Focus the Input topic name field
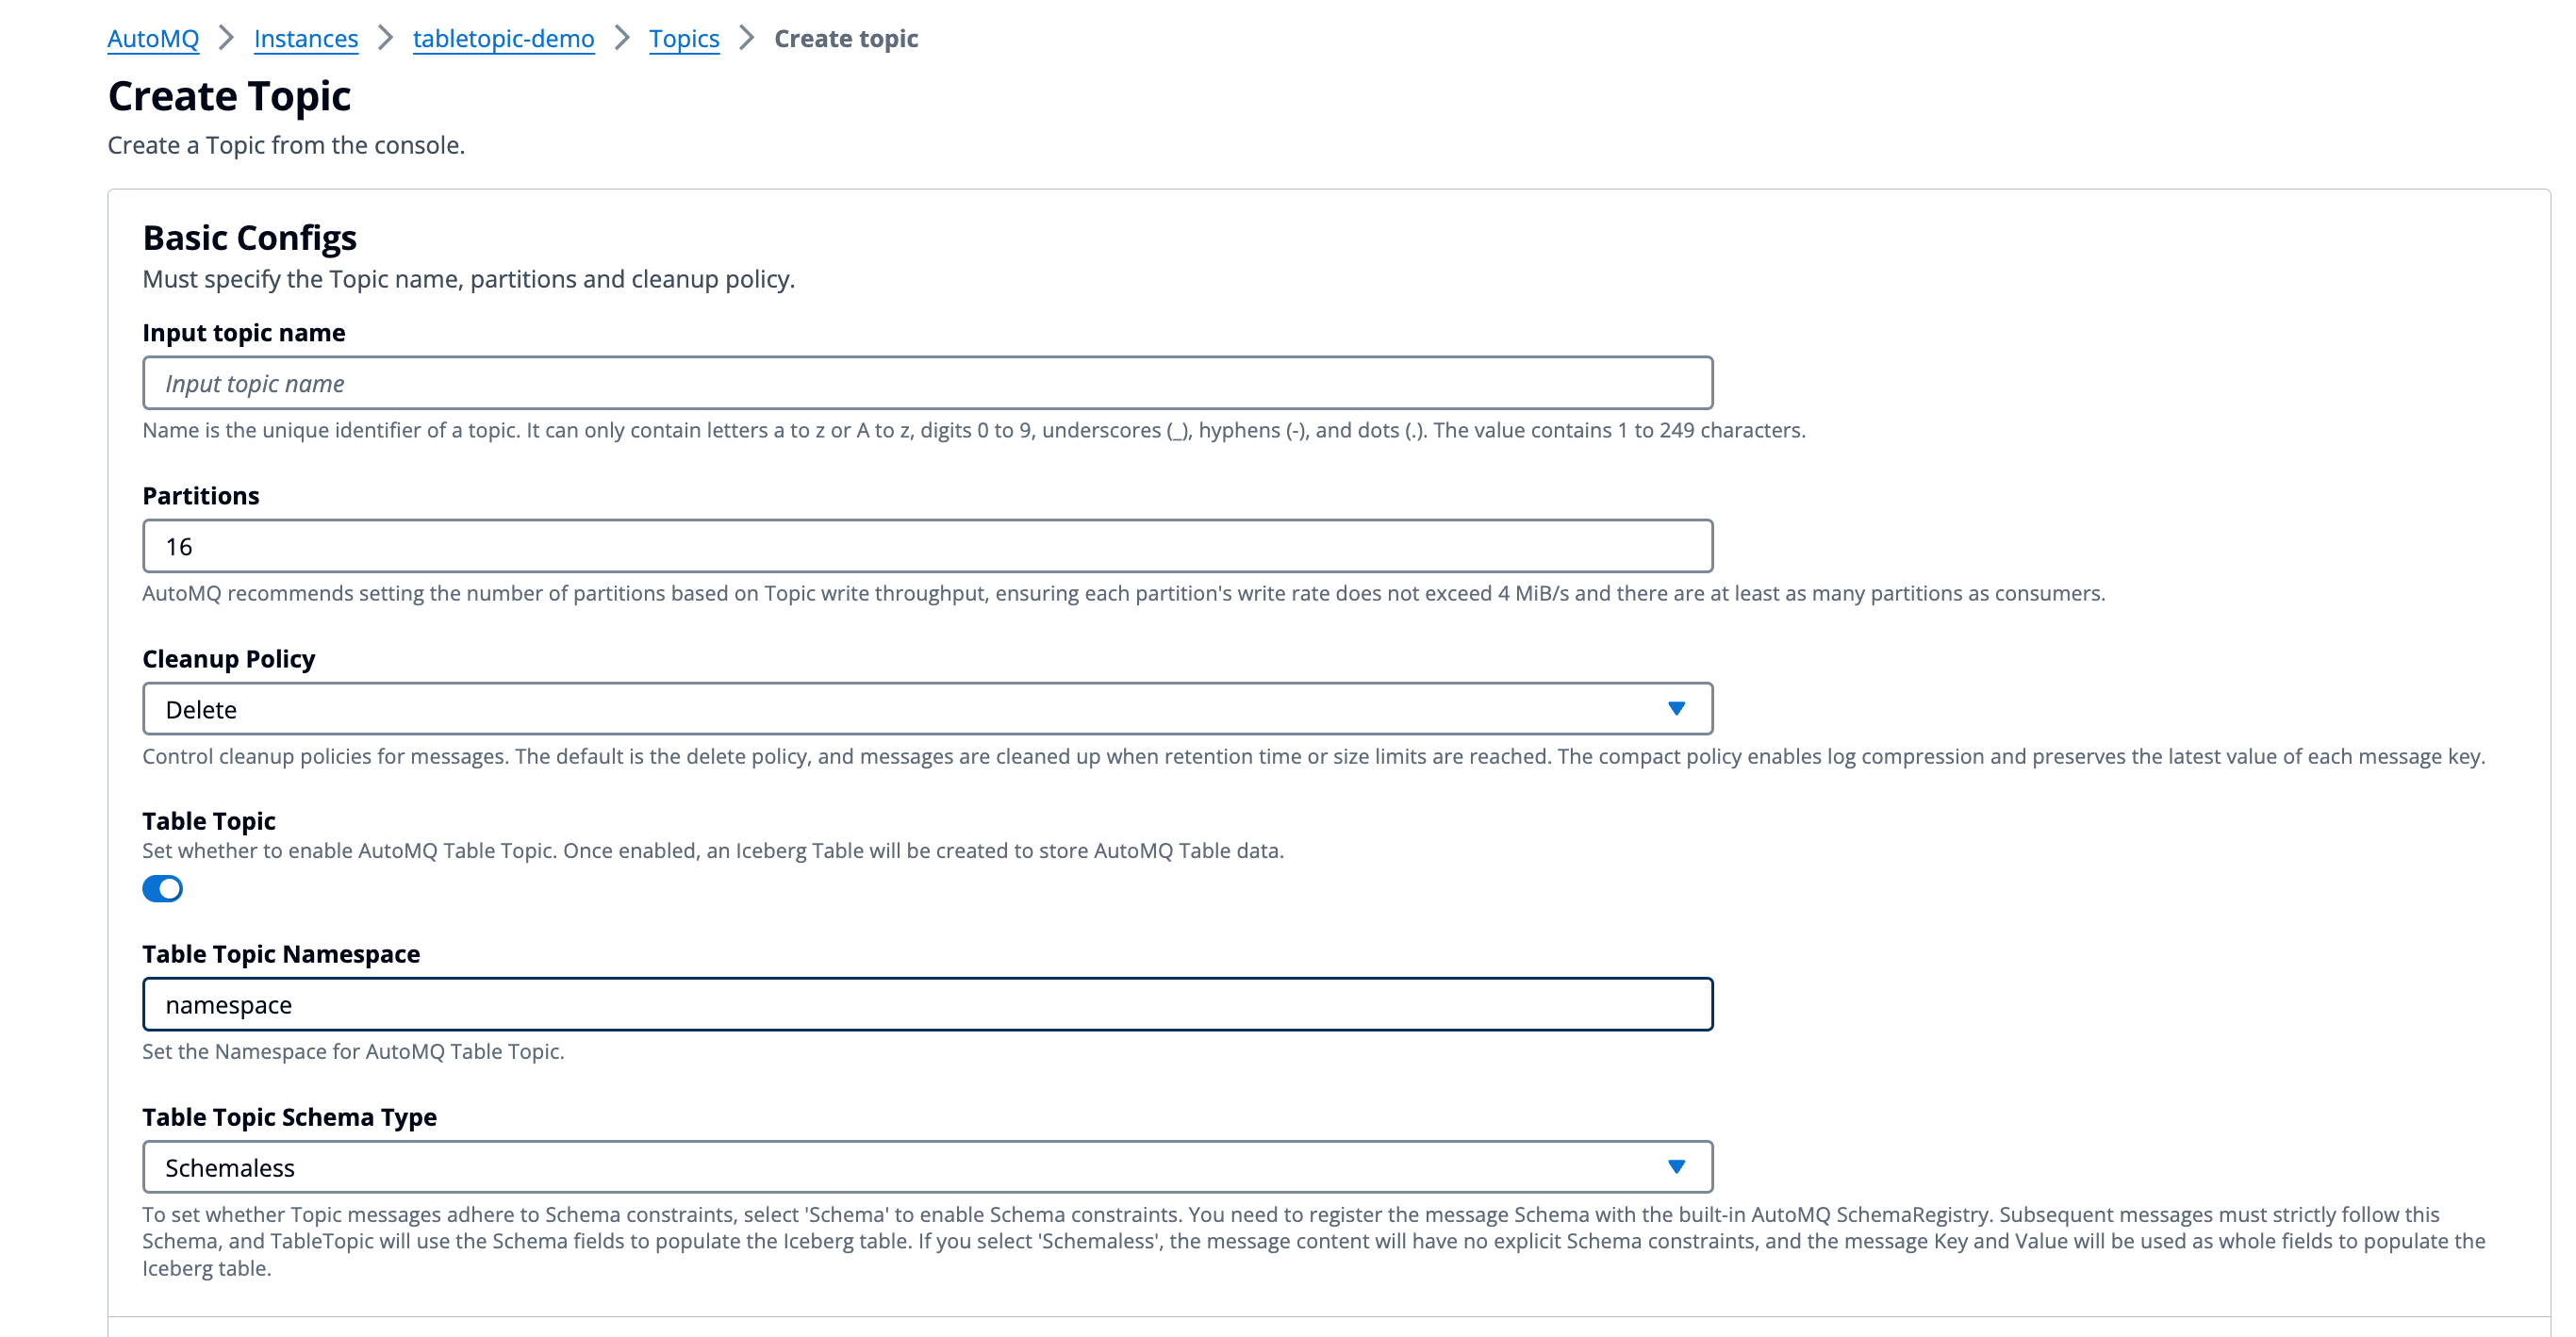Image resolution: width=2576 pixels, height=1337 pixels. pos(926,383)
